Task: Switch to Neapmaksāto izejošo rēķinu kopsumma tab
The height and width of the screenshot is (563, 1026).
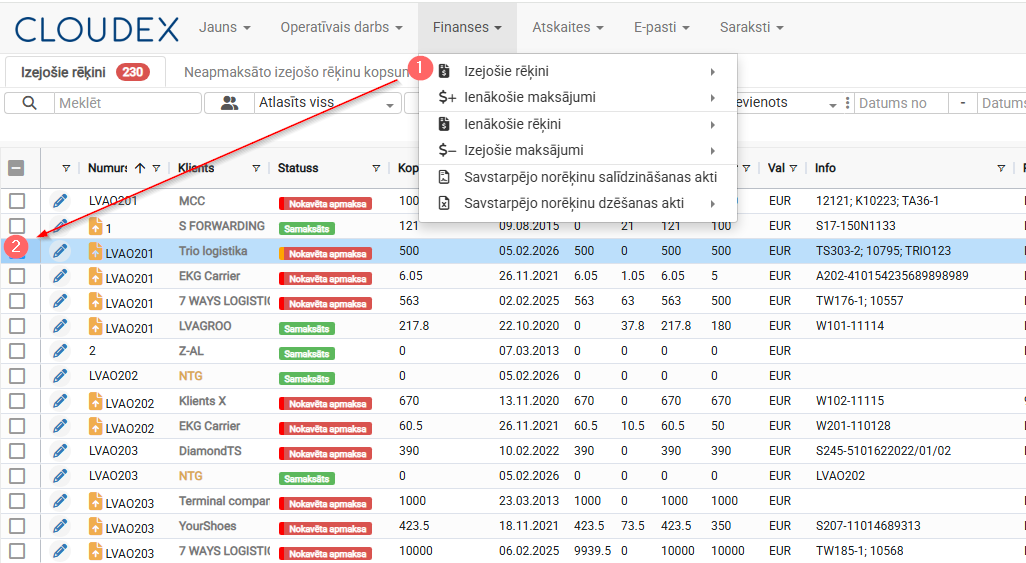Action: (x=296, y=72)
